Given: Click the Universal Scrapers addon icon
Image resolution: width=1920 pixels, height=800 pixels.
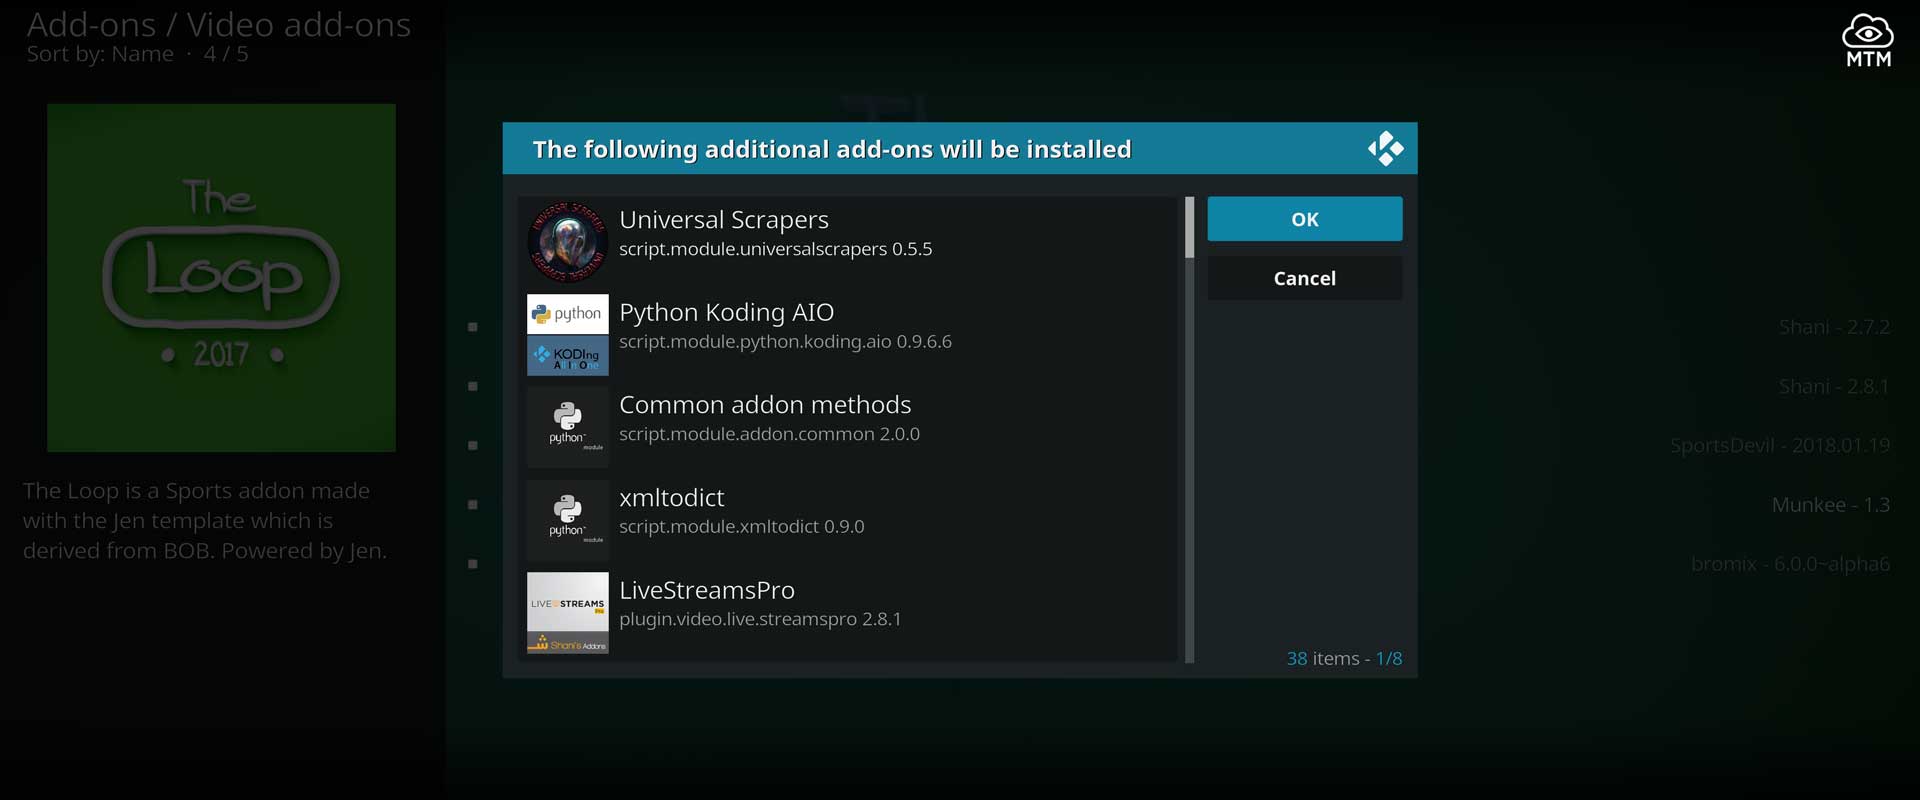Looking at the screenshot, I should 567,241.
